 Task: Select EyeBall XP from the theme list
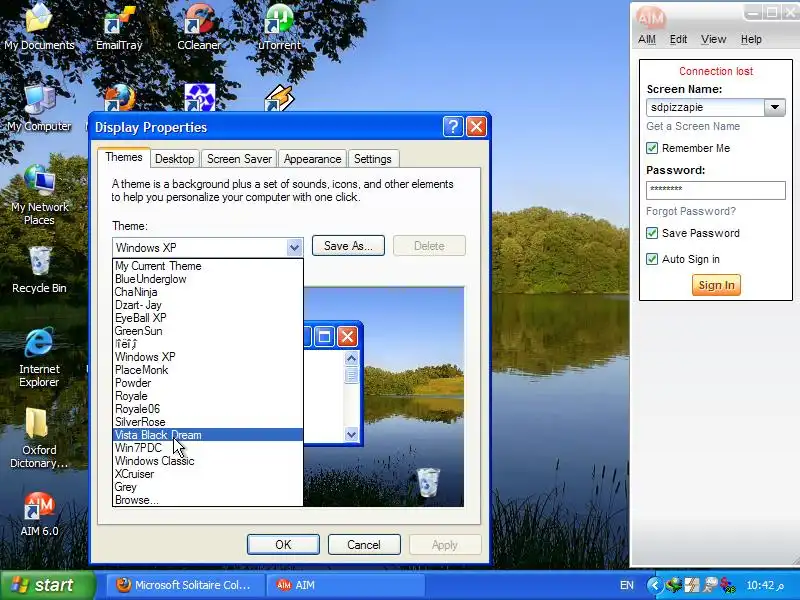pos(208,318)
